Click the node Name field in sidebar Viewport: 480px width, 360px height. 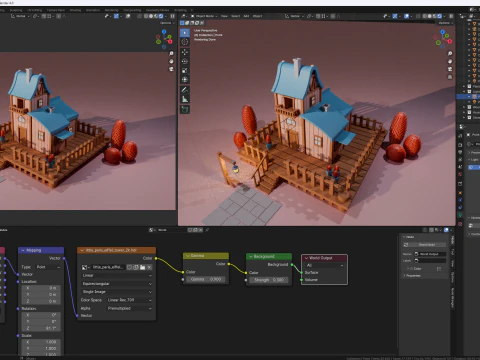pos(430,254)
